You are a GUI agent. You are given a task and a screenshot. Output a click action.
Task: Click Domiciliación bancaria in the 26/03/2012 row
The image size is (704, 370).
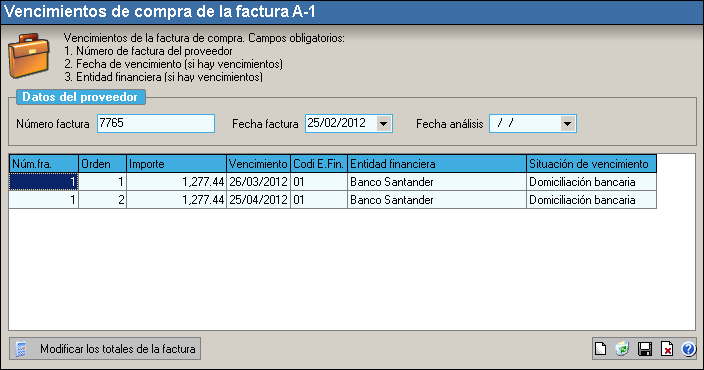(591, 182)
